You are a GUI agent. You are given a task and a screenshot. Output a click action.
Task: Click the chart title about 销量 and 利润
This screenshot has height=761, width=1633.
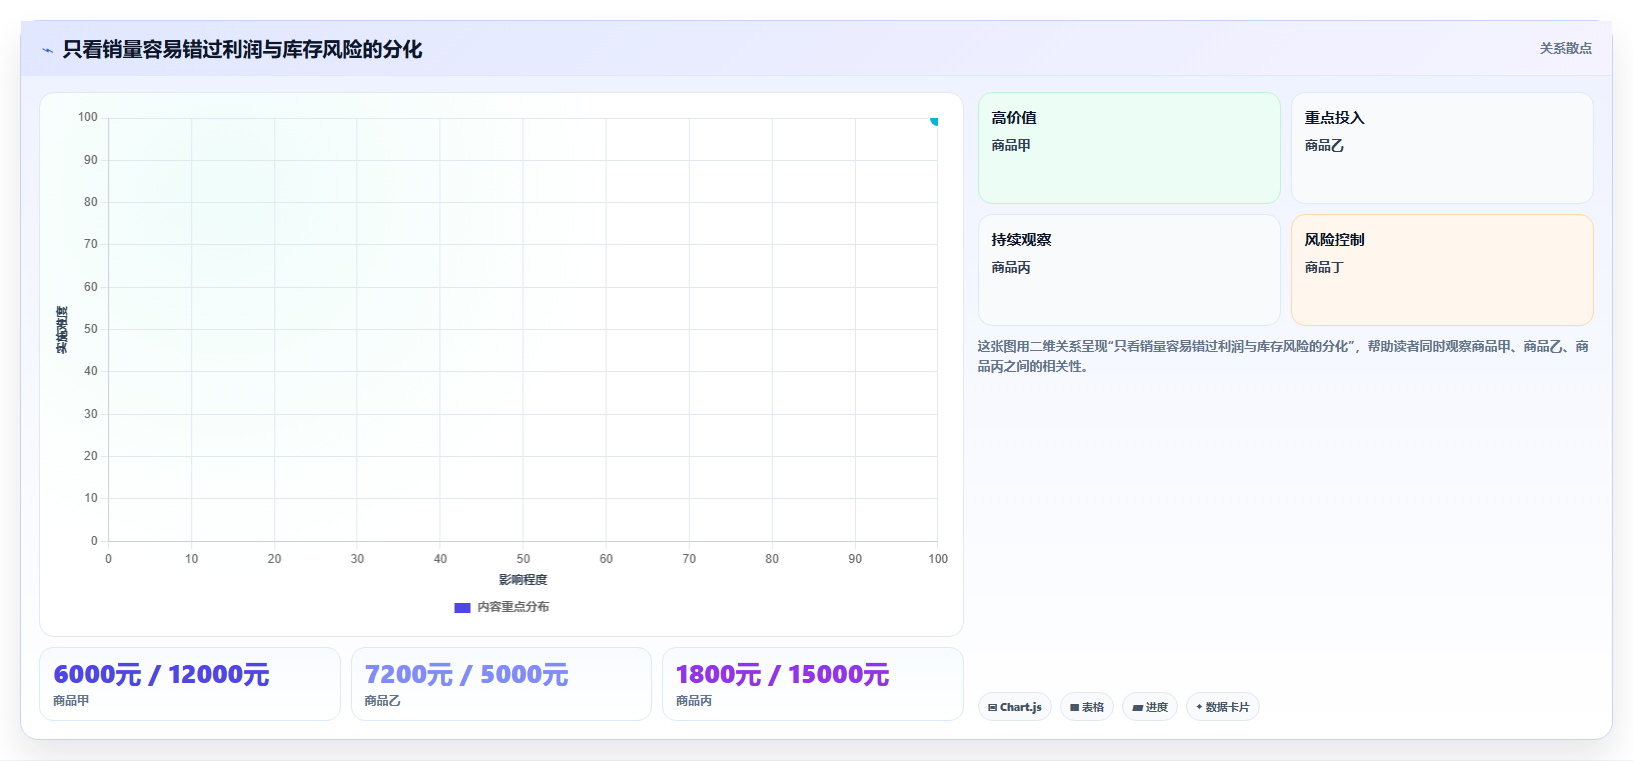pos(242,49)
